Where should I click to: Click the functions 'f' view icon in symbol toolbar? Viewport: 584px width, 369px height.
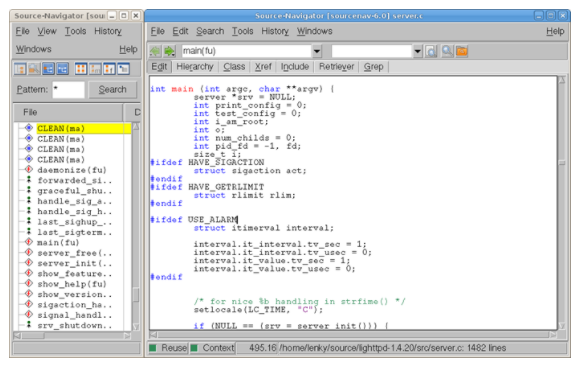click(110, 69)
